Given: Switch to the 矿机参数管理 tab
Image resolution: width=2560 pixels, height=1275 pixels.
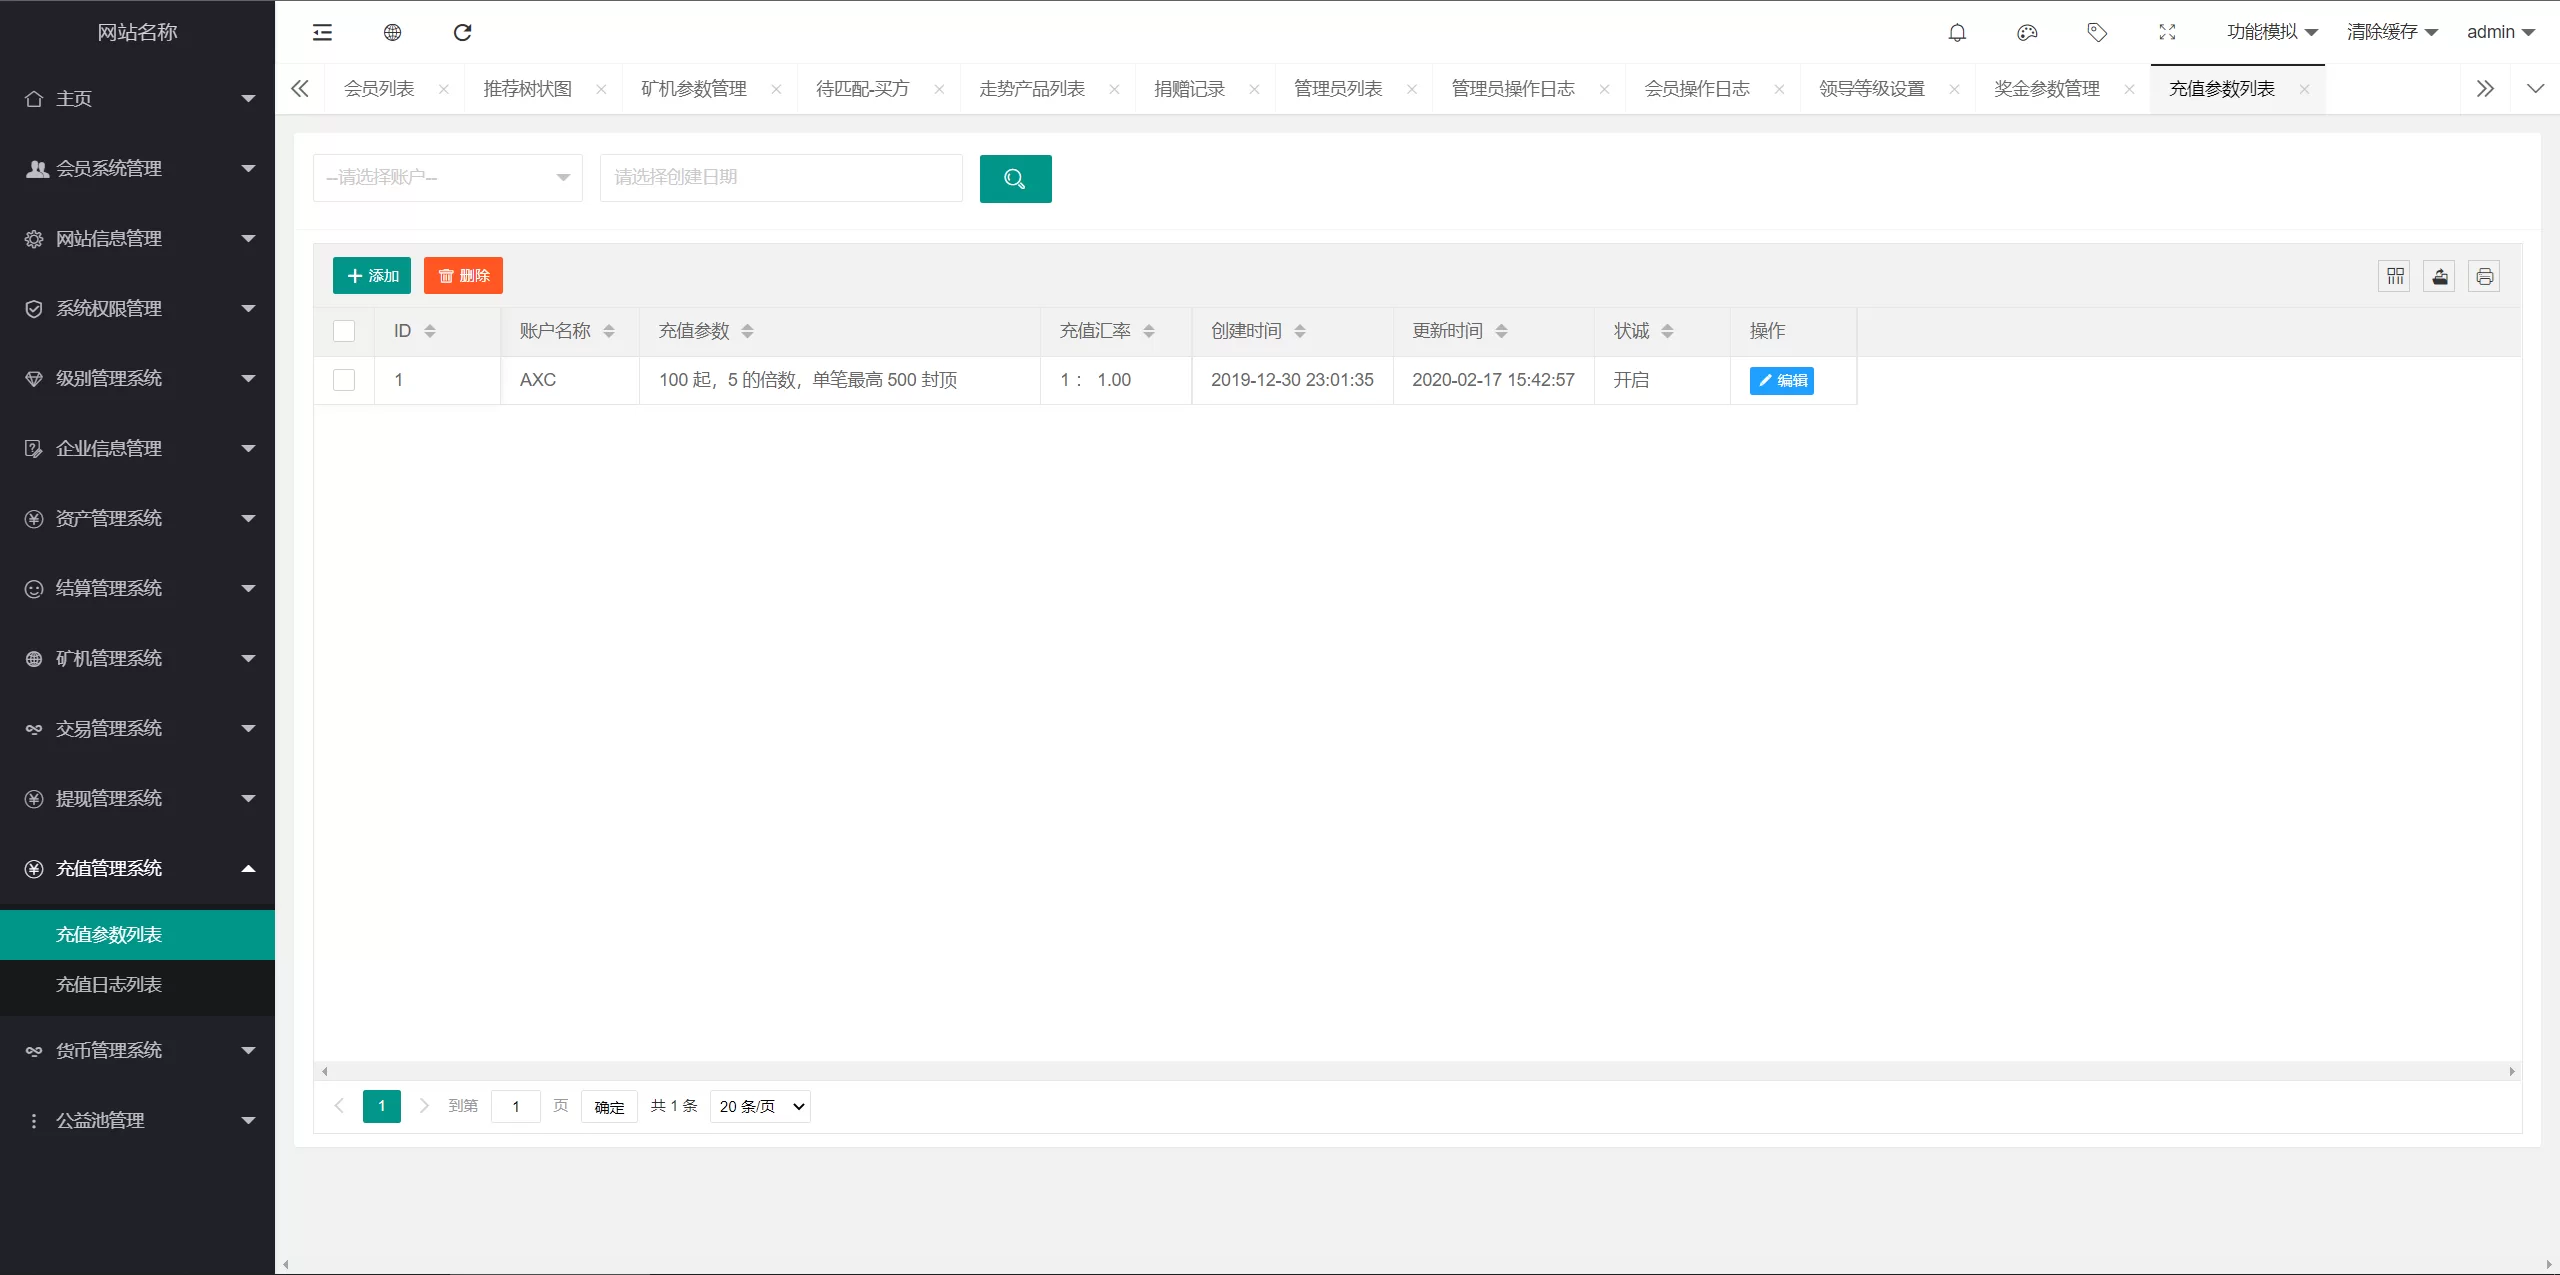Looking at the screenshot, I should pos(694,89).
